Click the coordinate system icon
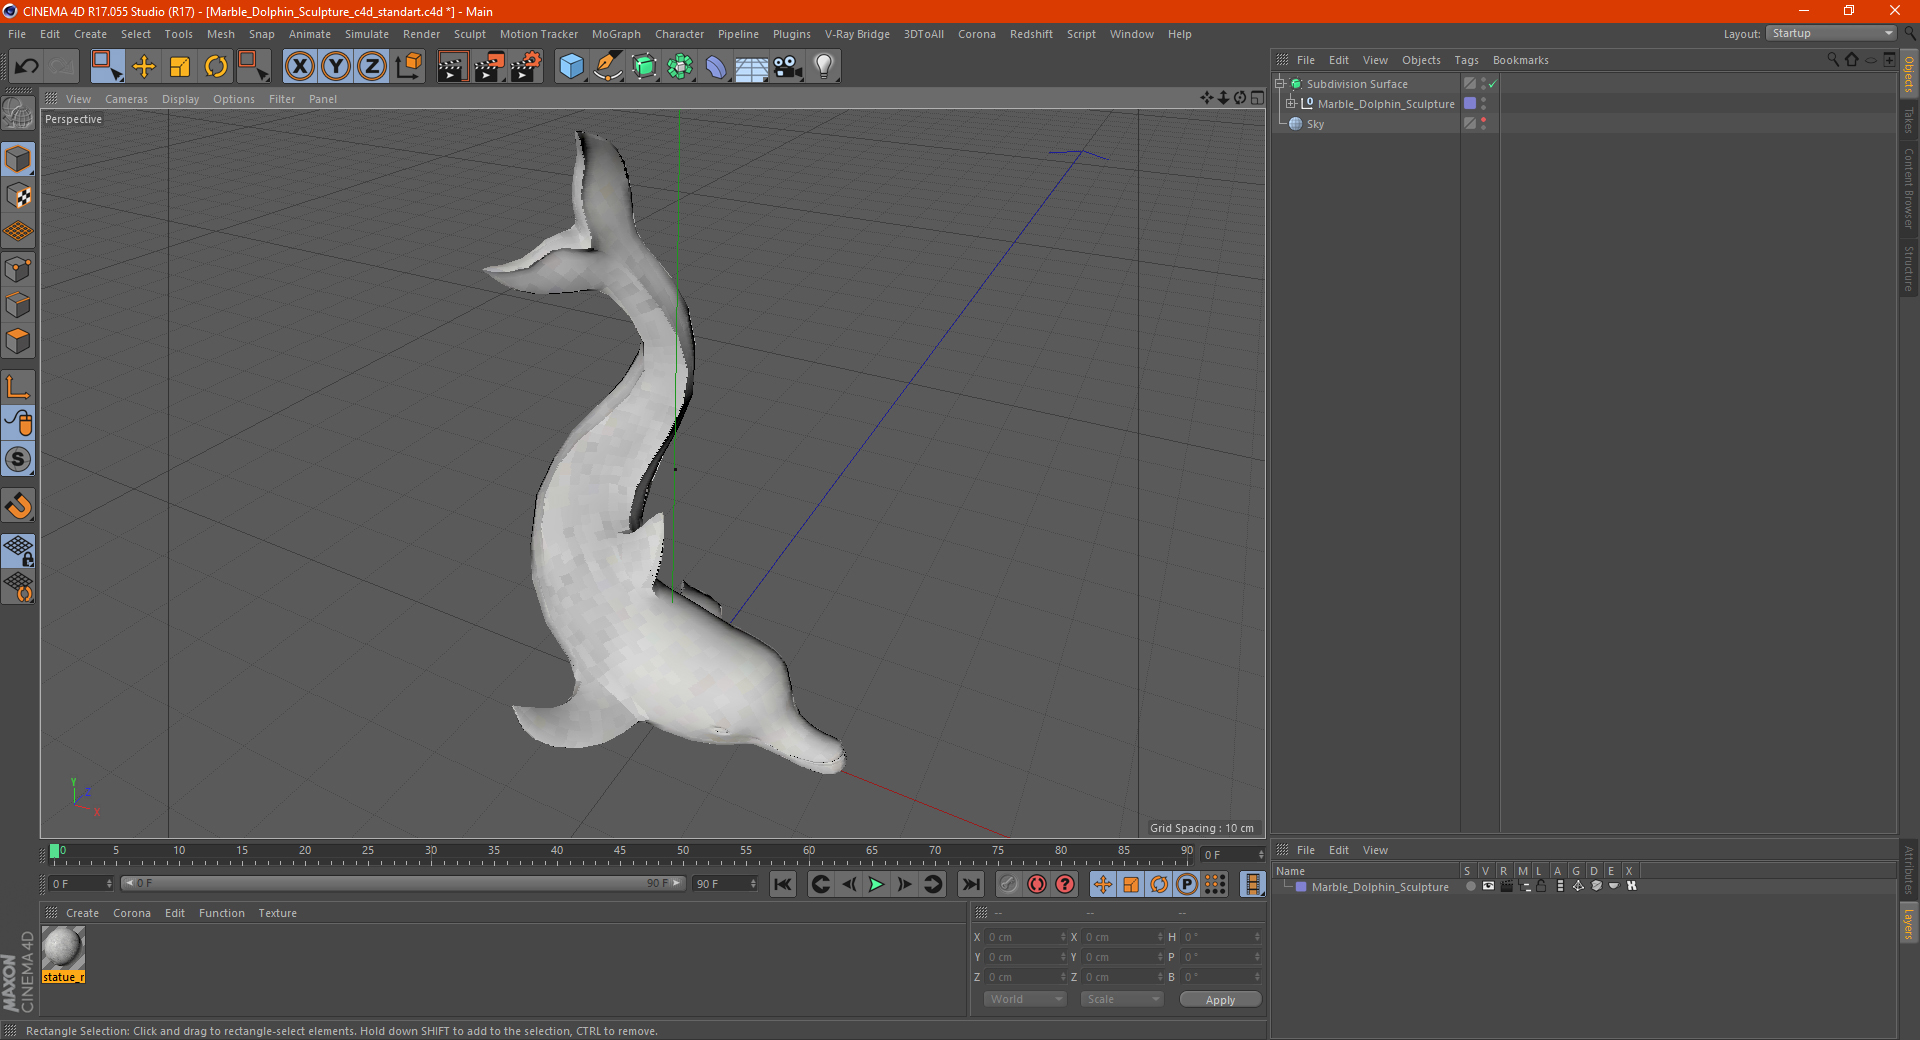Viewport: 1920px width, 1040px height. (x=409, y=67)
